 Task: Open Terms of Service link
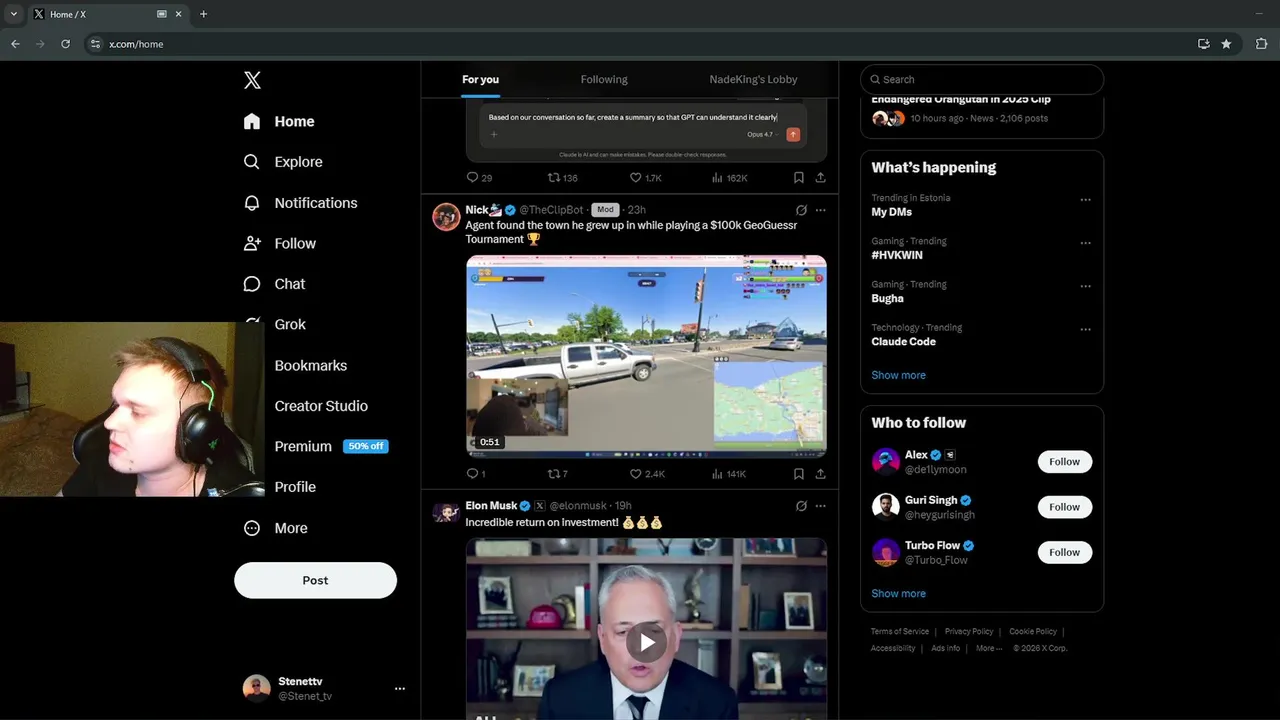click(x=900, y=632)
